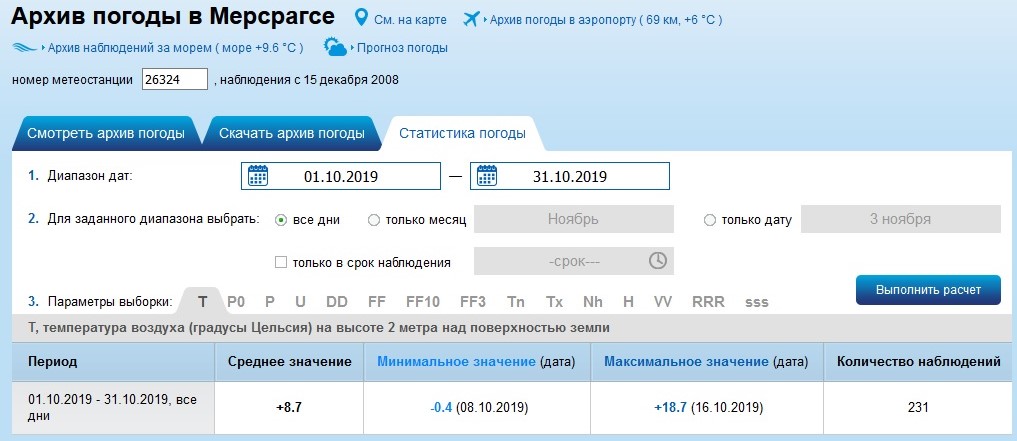The height and width of the screenshot is (441, 1017).
Task: Select the U humidity parameter tab
Action: pos(300,302)
